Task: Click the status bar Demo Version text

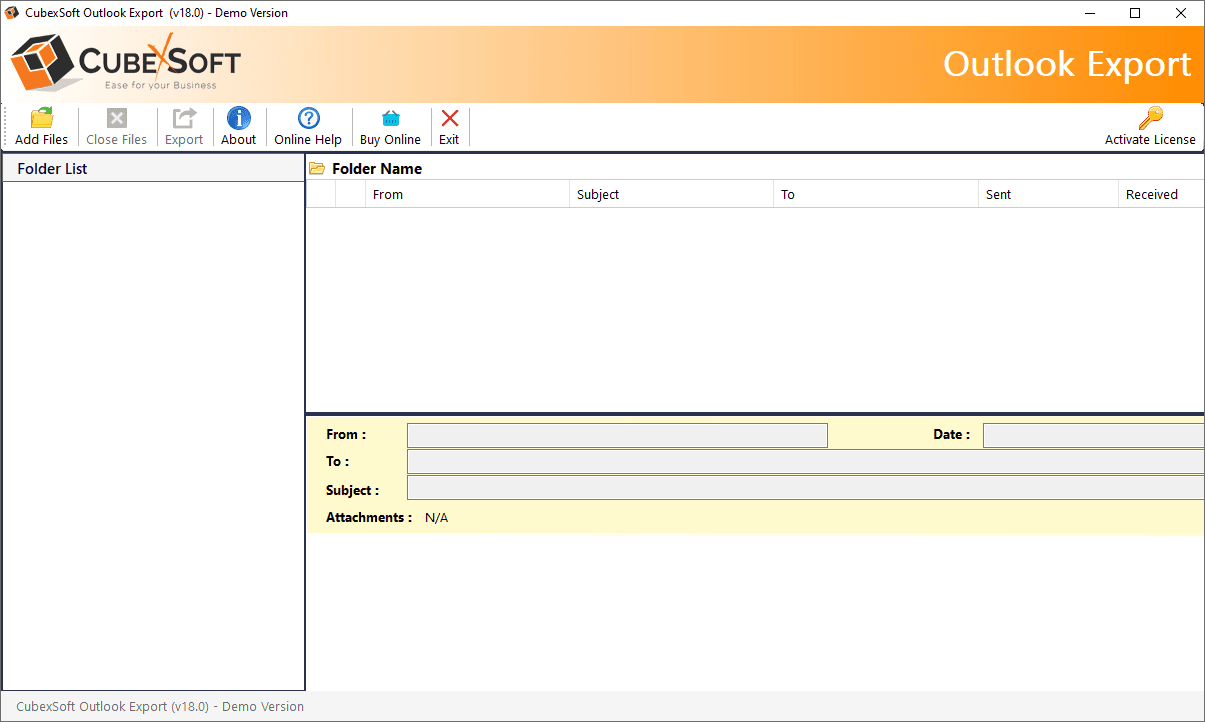Action: click(x=160, y=706)
